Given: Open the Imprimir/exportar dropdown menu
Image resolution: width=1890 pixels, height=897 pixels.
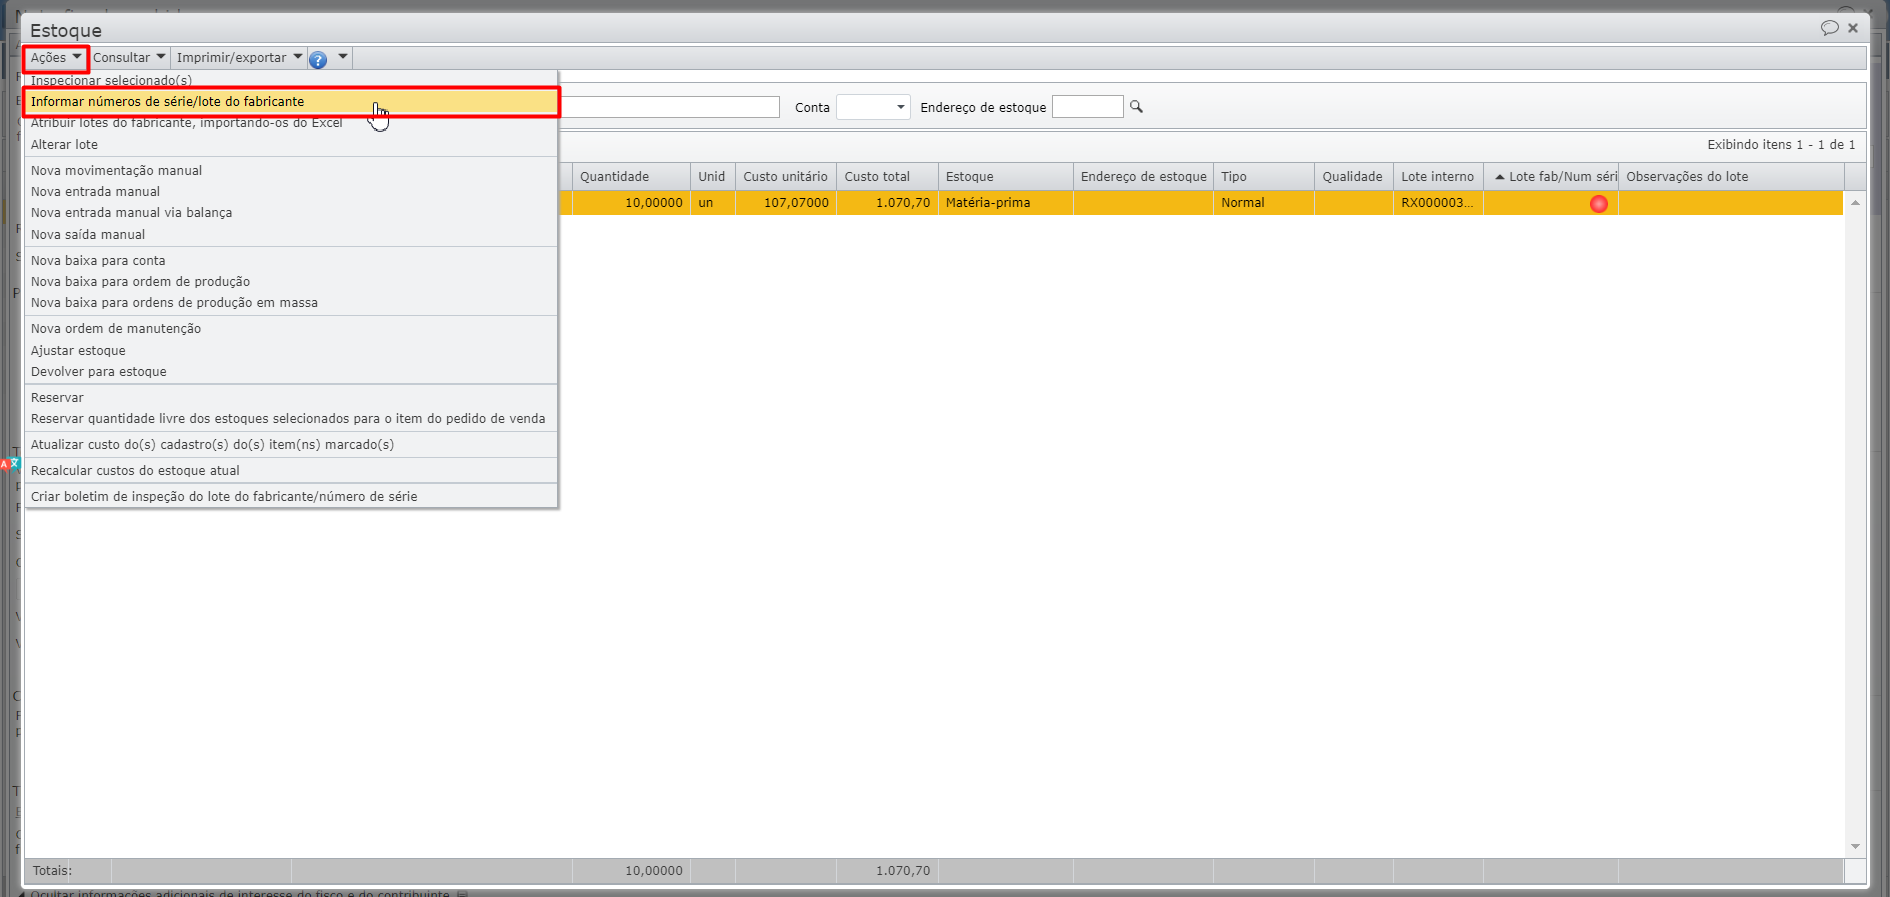Looking at the screenshot, I should click(239, 58).
